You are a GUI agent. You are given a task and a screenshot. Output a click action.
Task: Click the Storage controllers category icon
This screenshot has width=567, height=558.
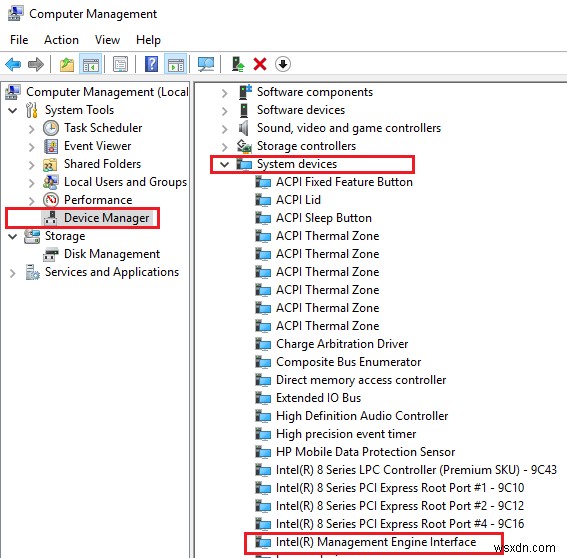point(244,146)
